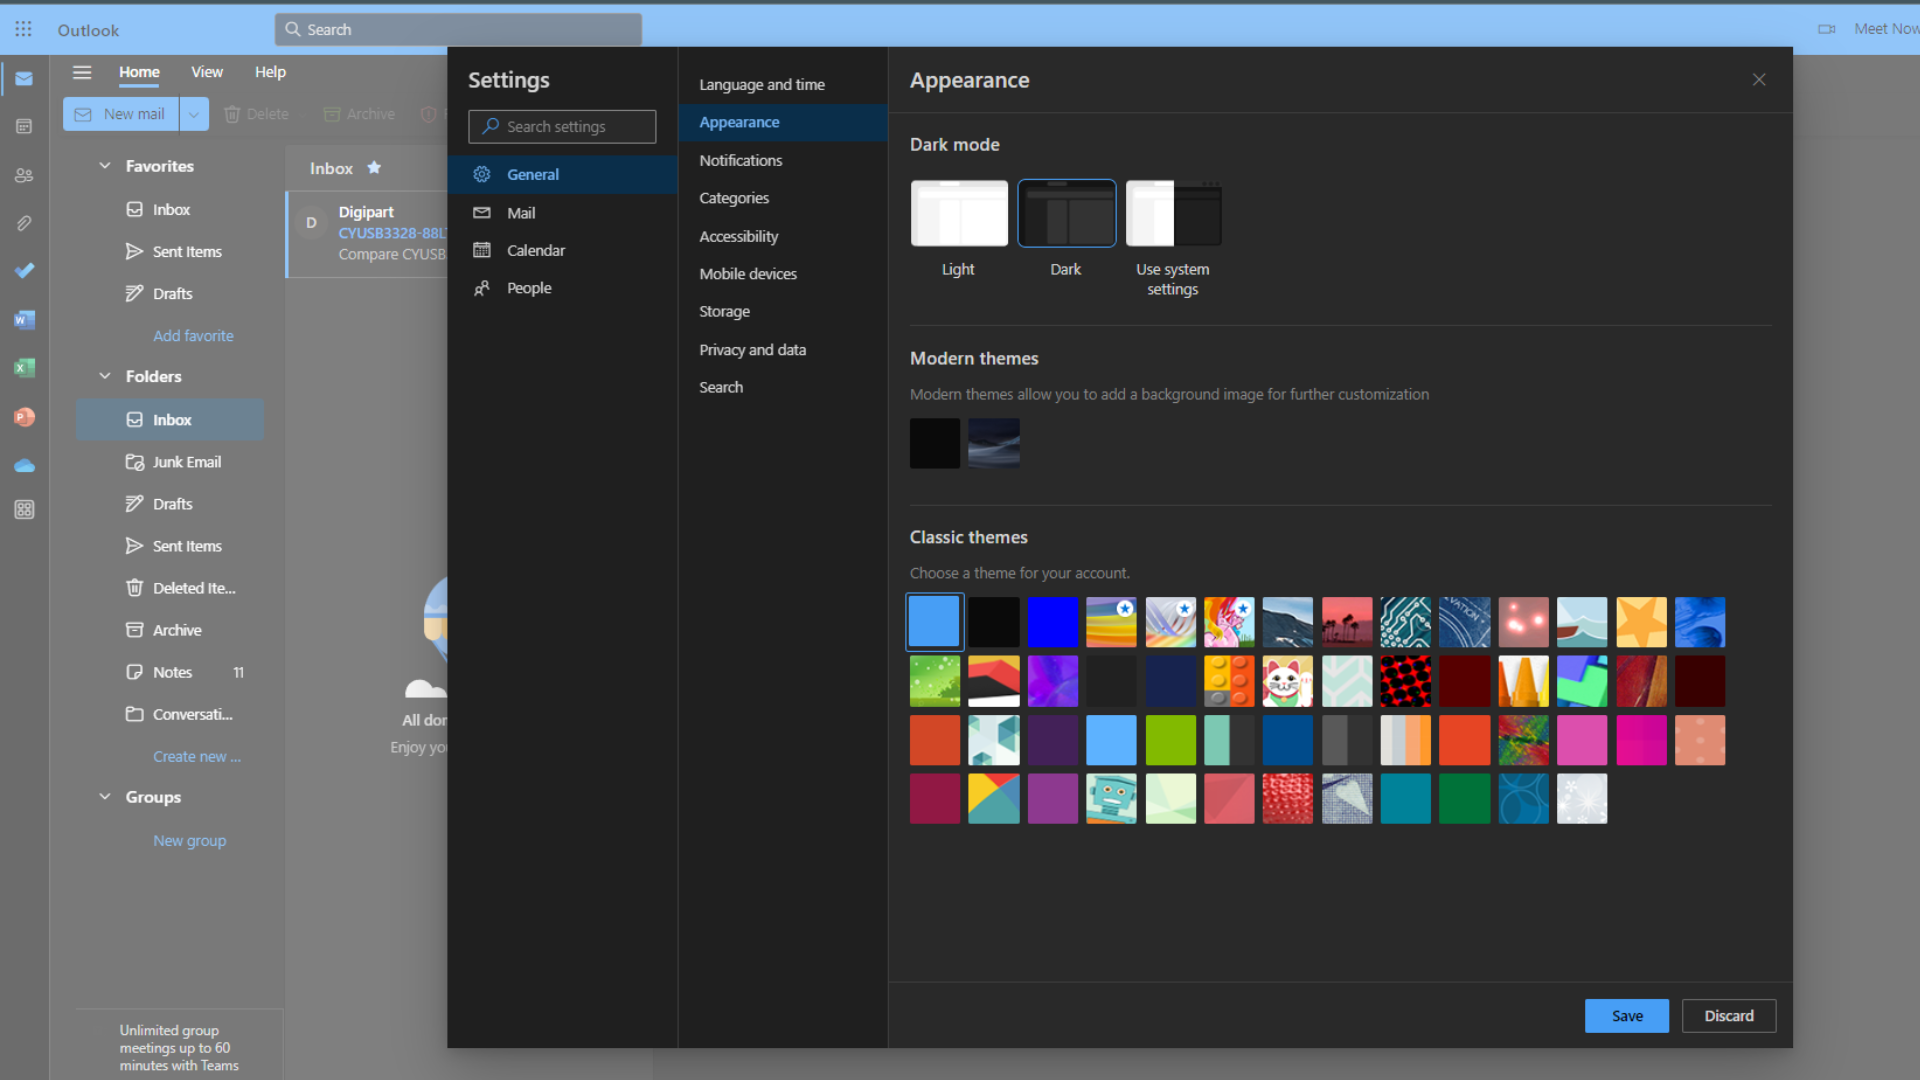Screen dimensions: 1920x1080
Task: Select the robot classic theme
Action: click(1111, 799)
